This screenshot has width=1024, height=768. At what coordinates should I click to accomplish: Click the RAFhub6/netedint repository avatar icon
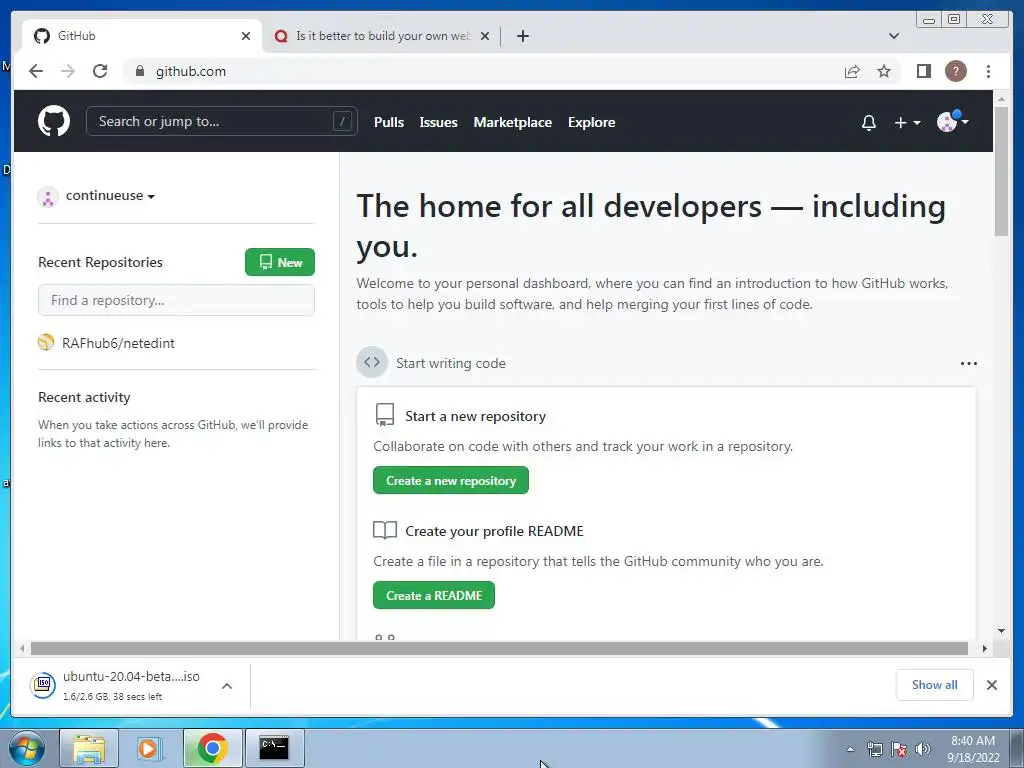pyautogui.click(x=46, y=342)
